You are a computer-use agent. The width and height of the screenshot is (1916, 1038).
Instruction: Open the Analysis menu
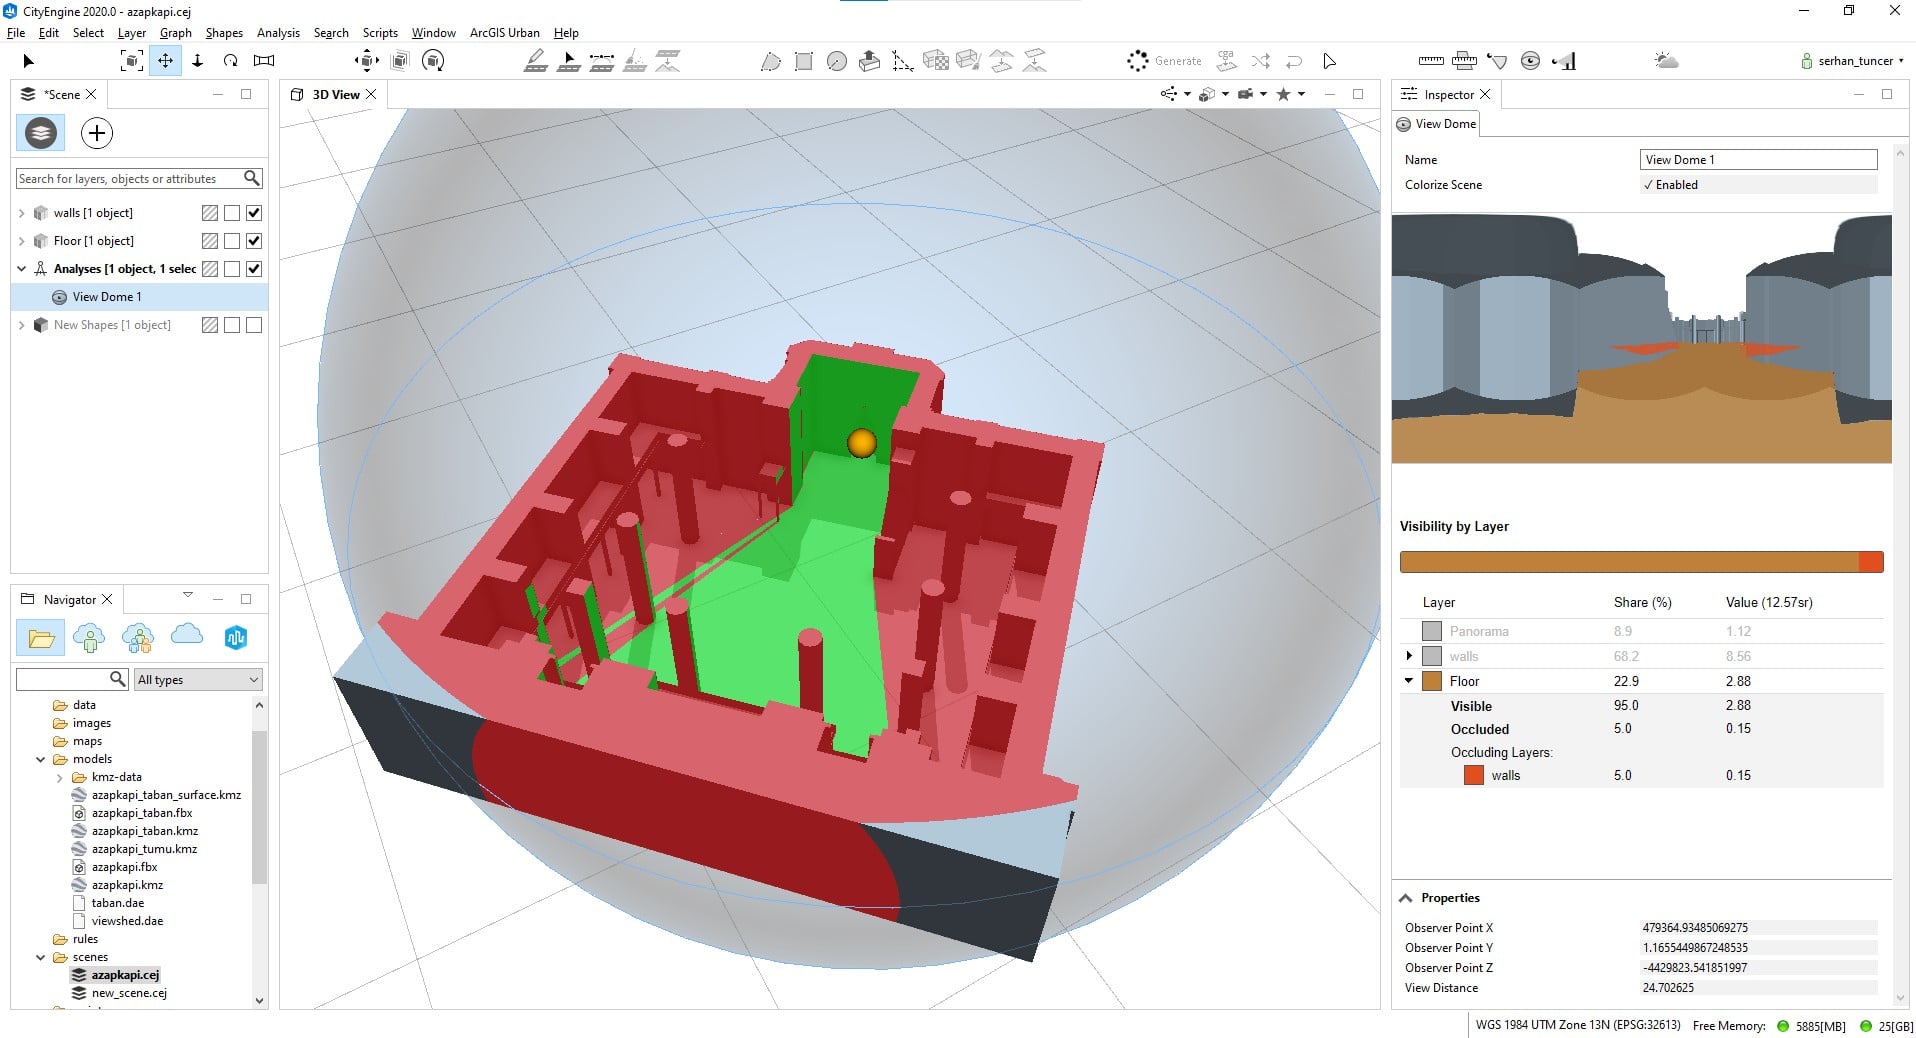tap(278, 33)
